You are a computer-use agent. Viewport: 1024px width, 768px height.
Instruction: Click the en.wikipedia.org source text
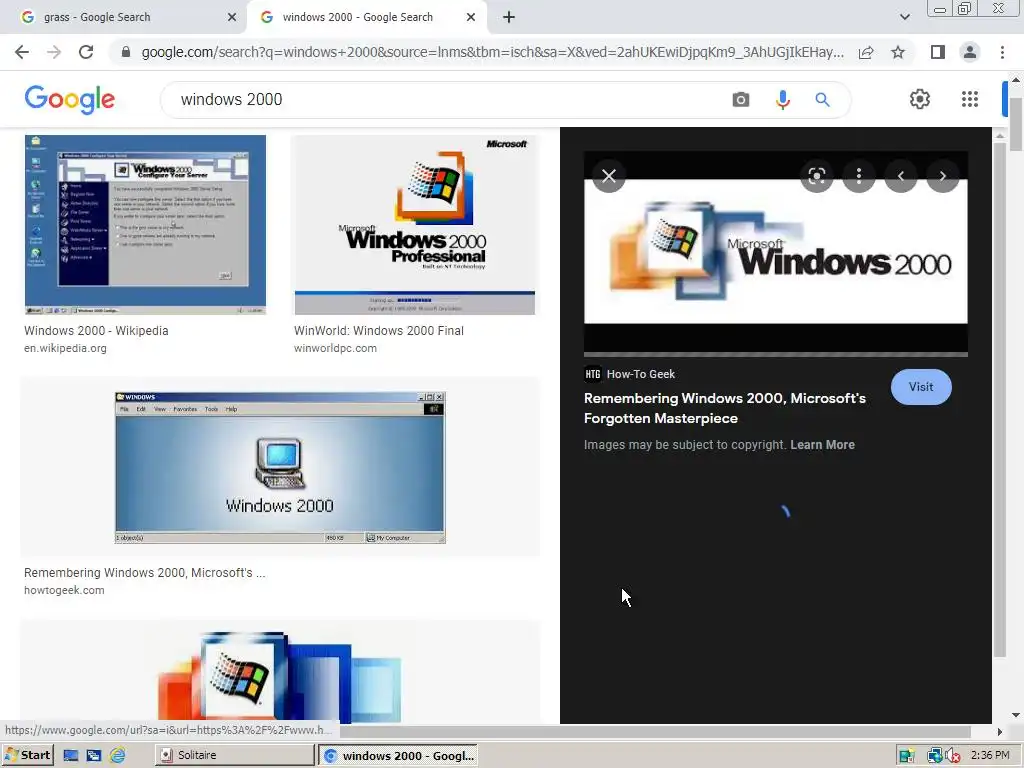[x=65, y=348]
